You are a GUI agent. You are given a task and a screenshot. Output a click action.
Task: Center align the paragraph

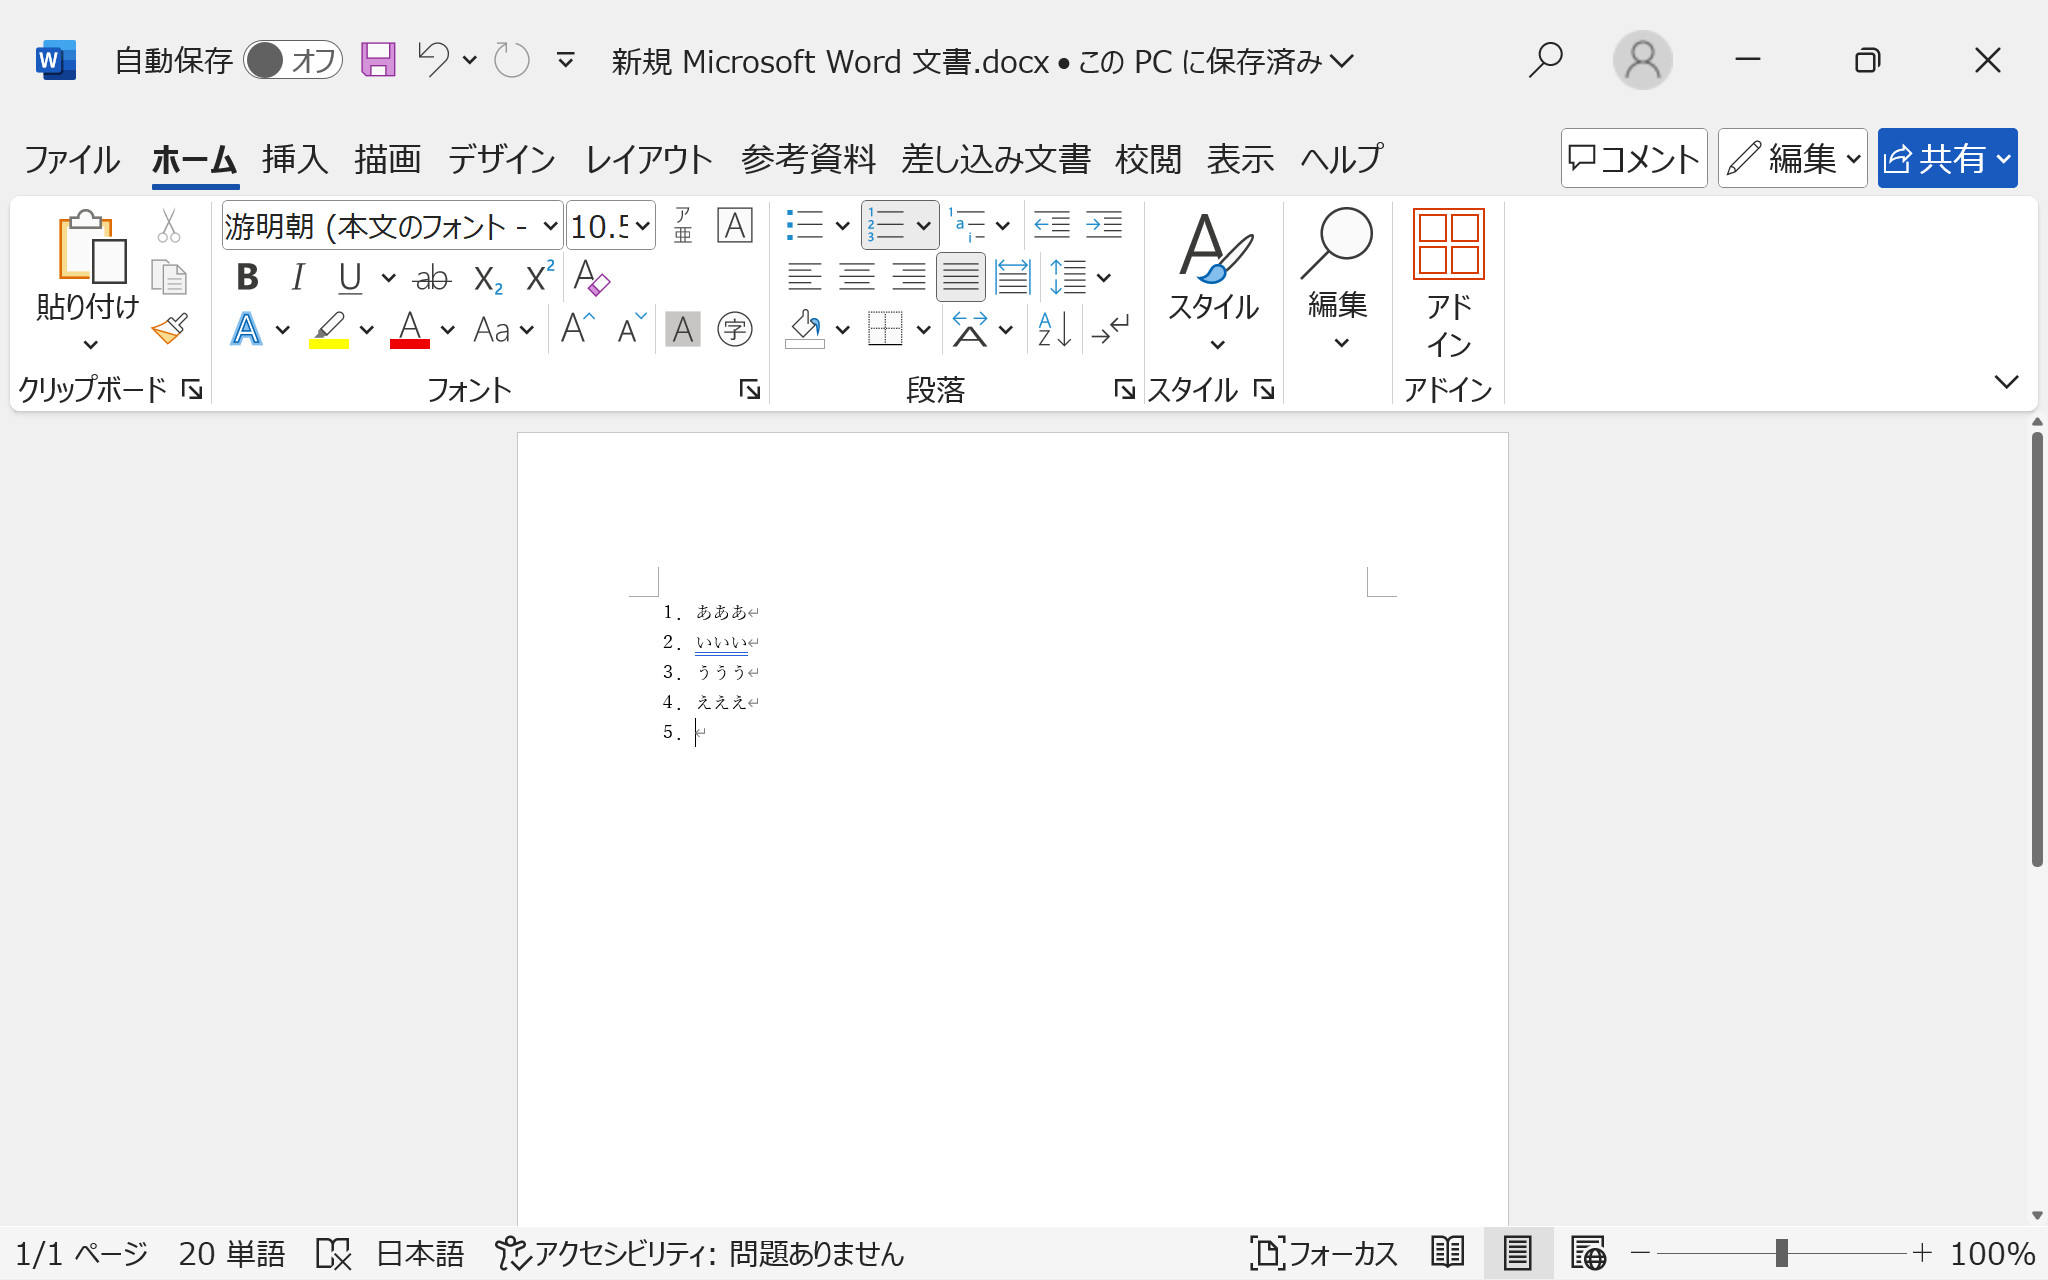coord(857,277)
